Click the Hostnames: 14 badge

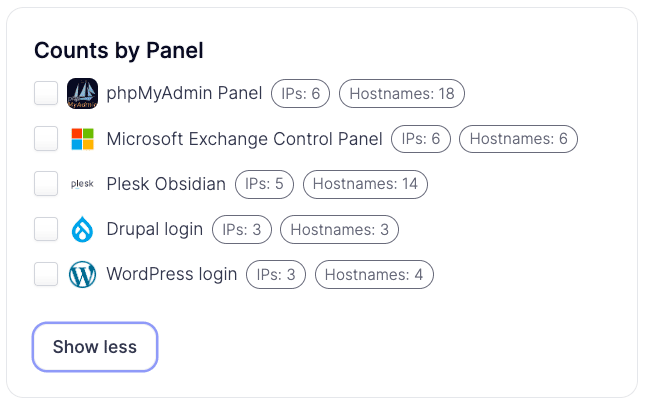point(365,184)
